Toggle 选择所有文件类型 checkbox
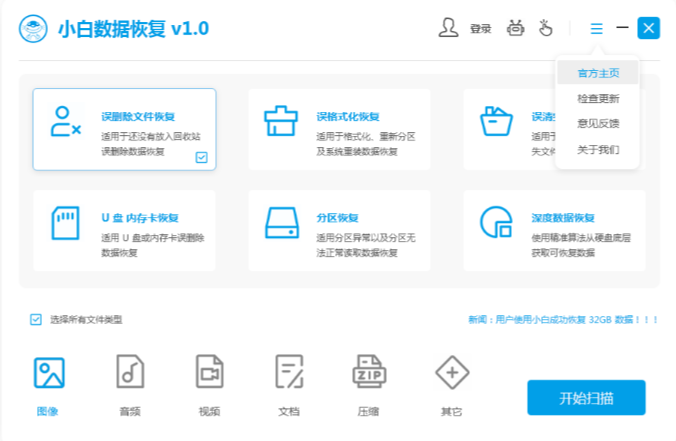The width and height of the screenshot is (676, 441). click(36, 320)
